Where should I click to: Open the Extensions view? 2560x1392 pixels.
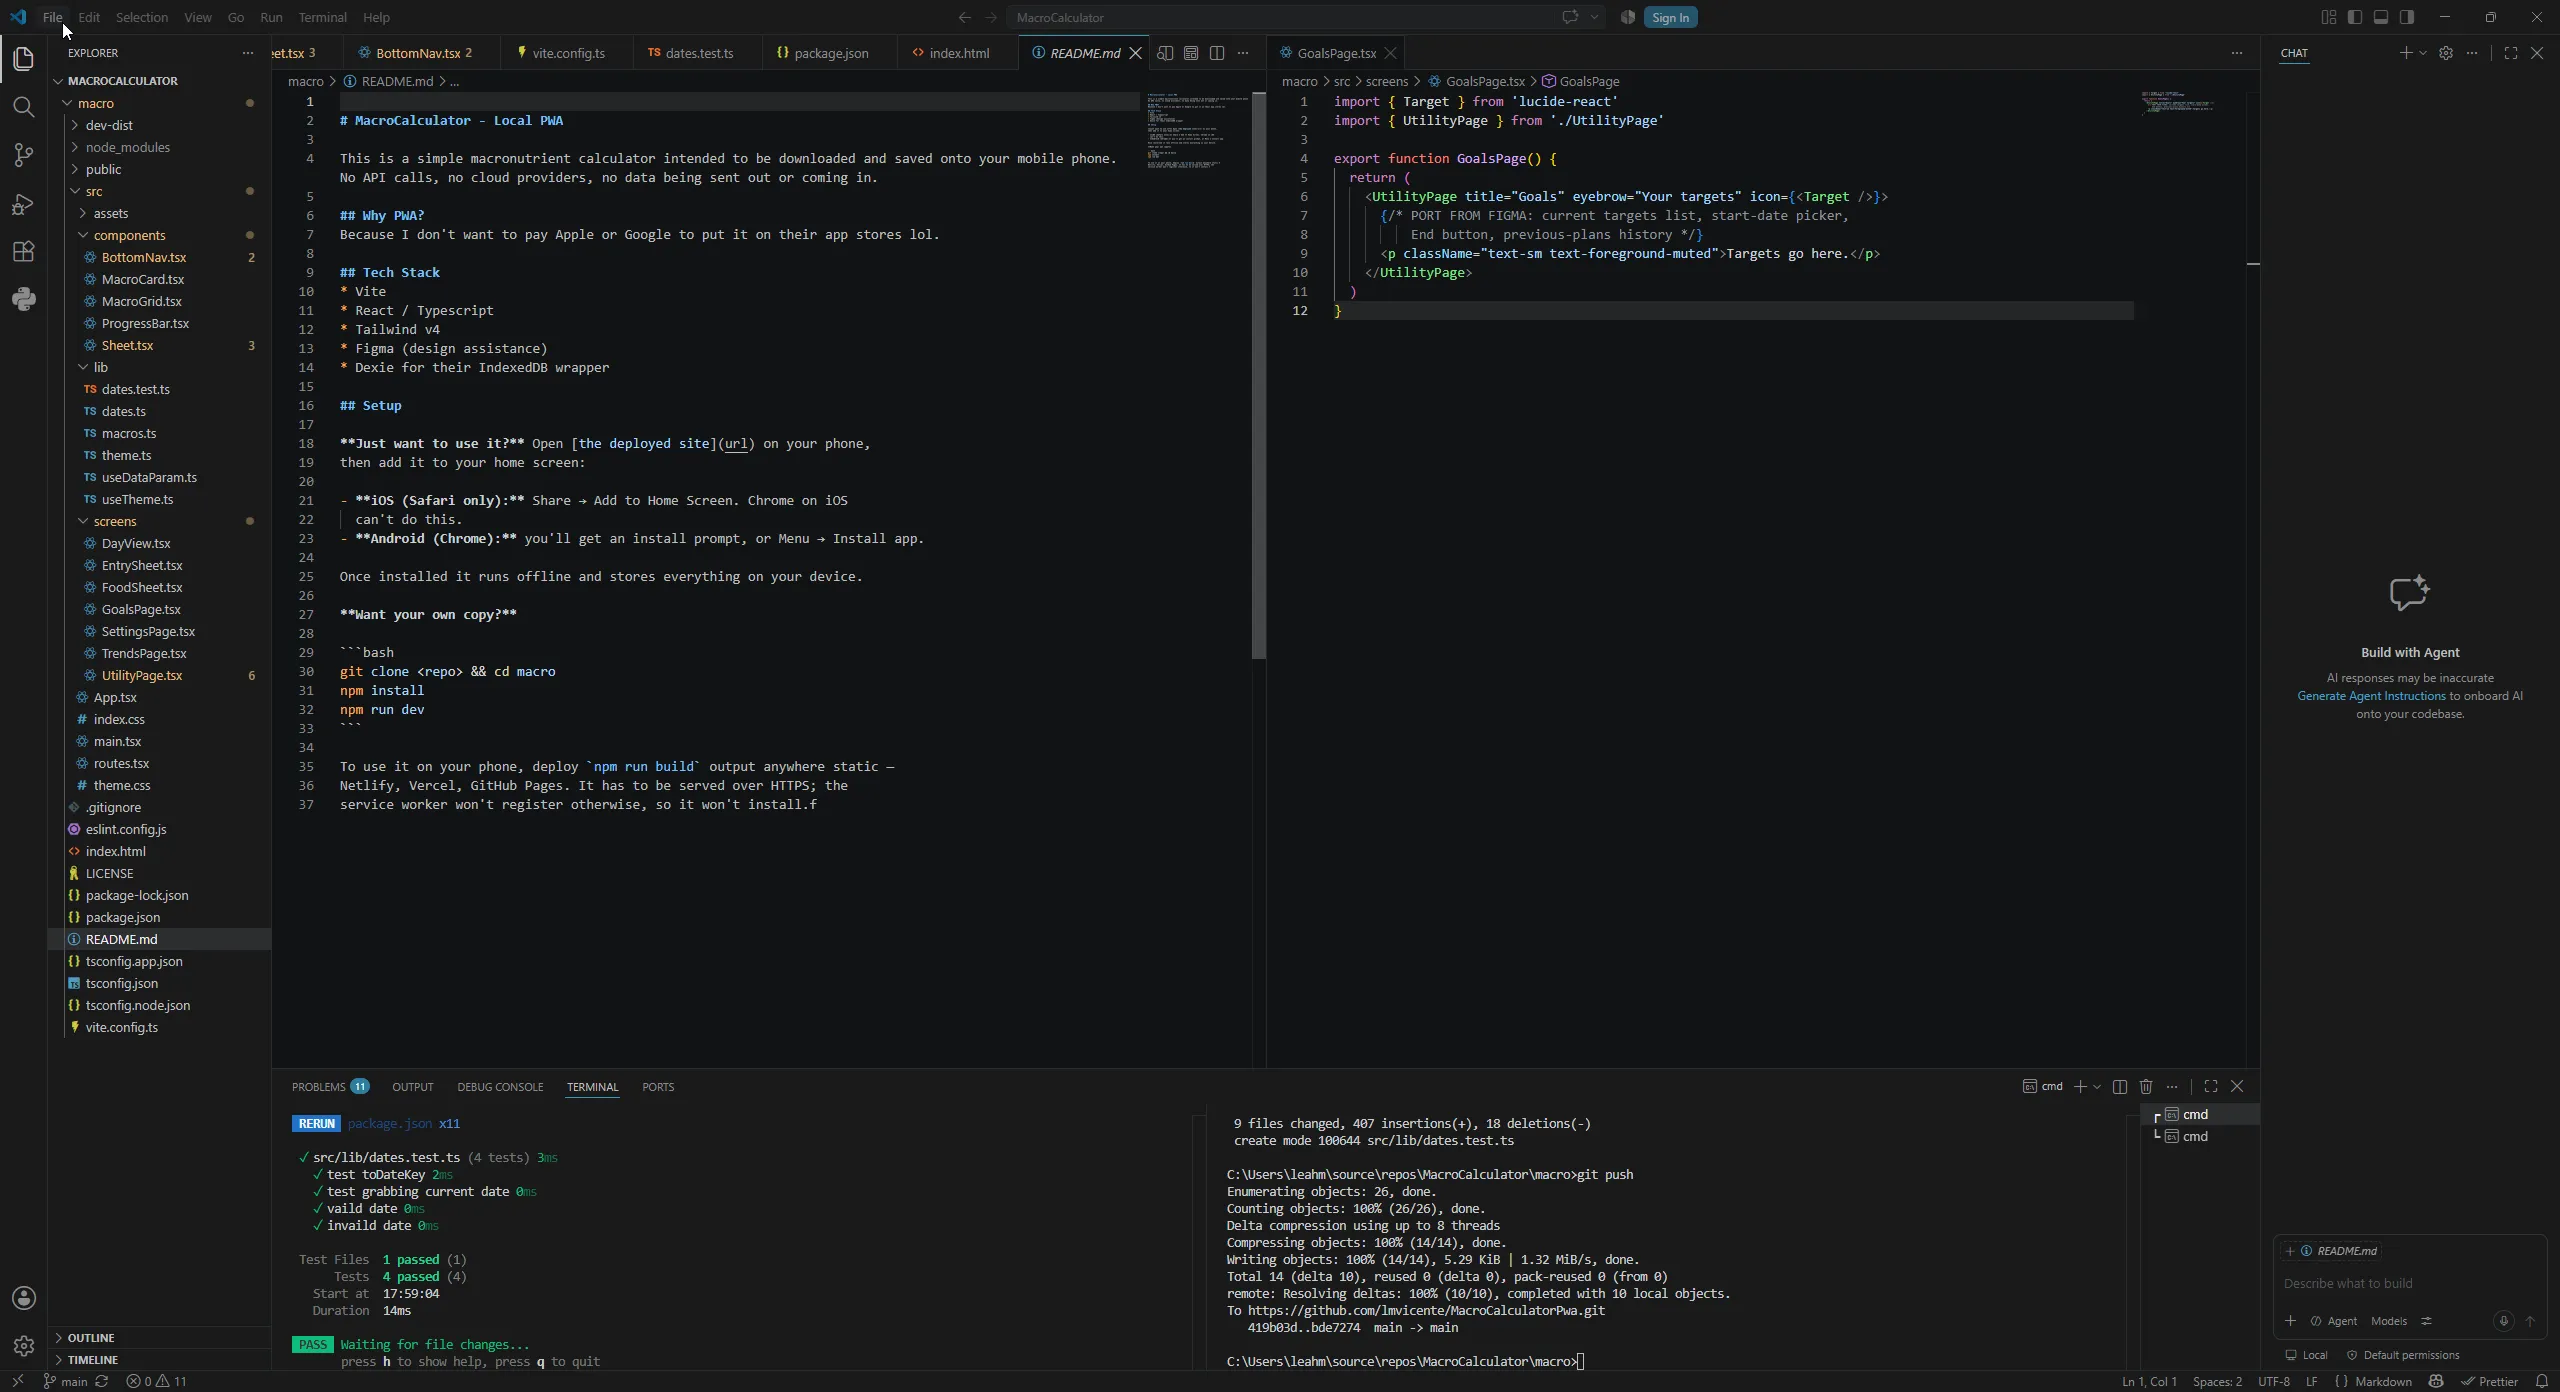click(24, 251)
